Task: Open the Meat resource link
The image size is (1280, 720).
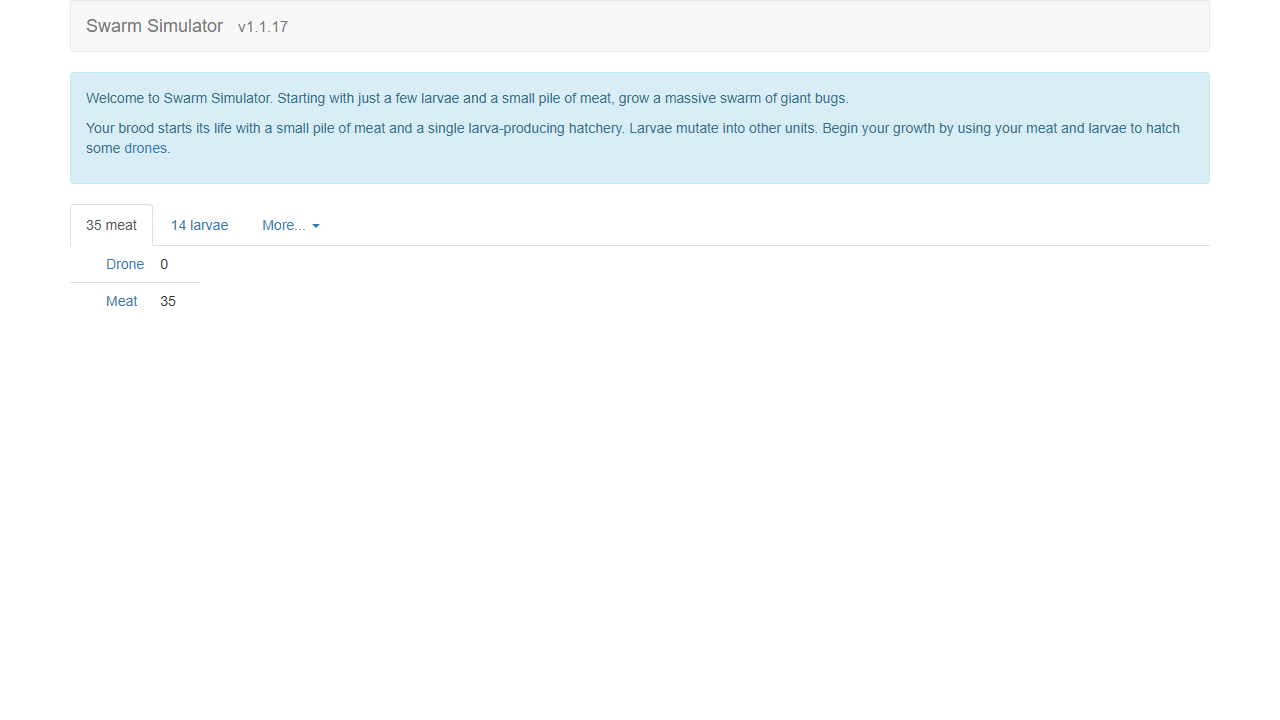Action: point(122,301)
